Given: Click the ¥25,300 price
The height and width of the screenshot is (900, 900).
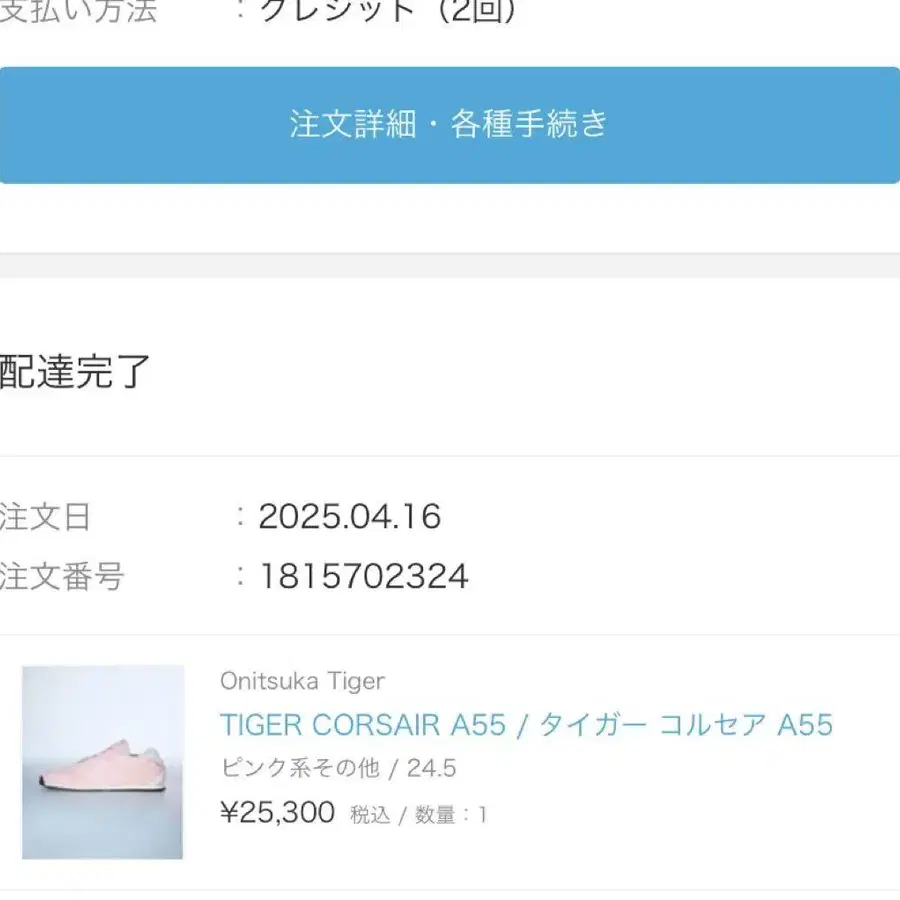Looking at the screenshot, I should click(x=278, y=812).
